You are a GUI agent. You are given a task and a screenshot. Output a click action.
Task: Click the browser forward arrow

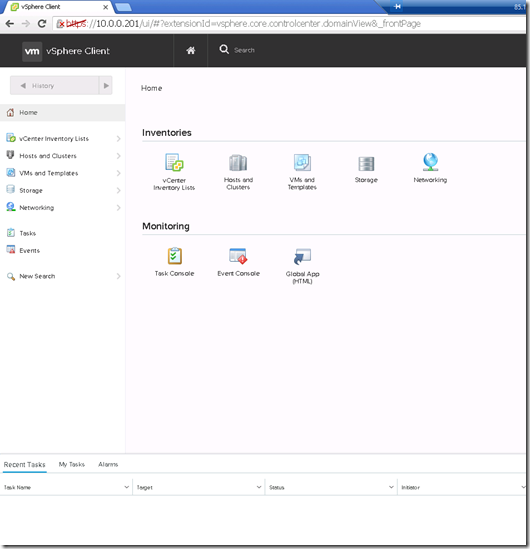click(26, 23)
